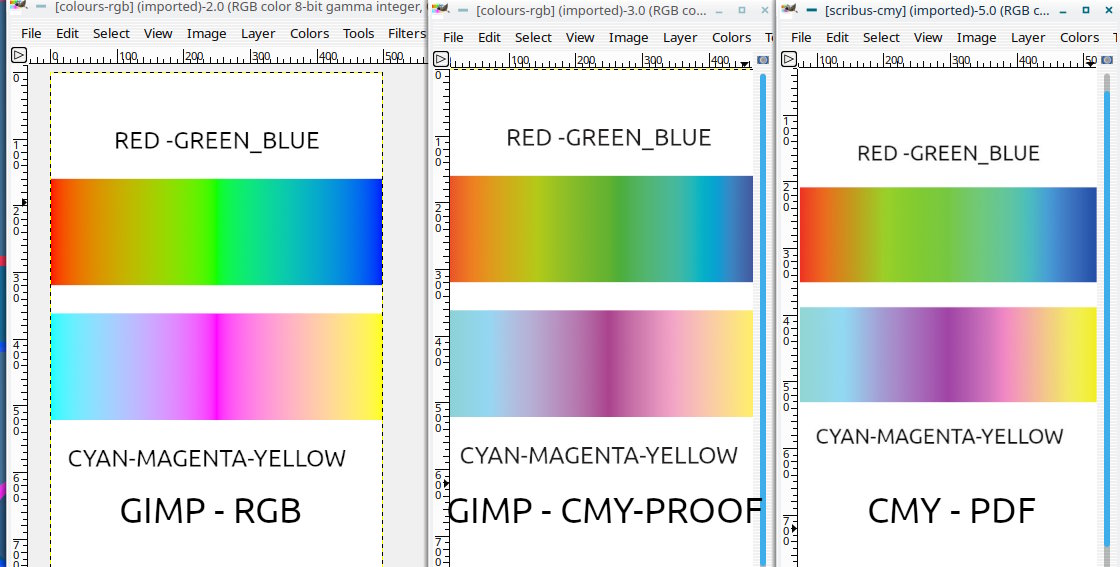Open Colors menu in scribus-cmy window
This screenshot has width=1120, height=567.
(1079, 37)
